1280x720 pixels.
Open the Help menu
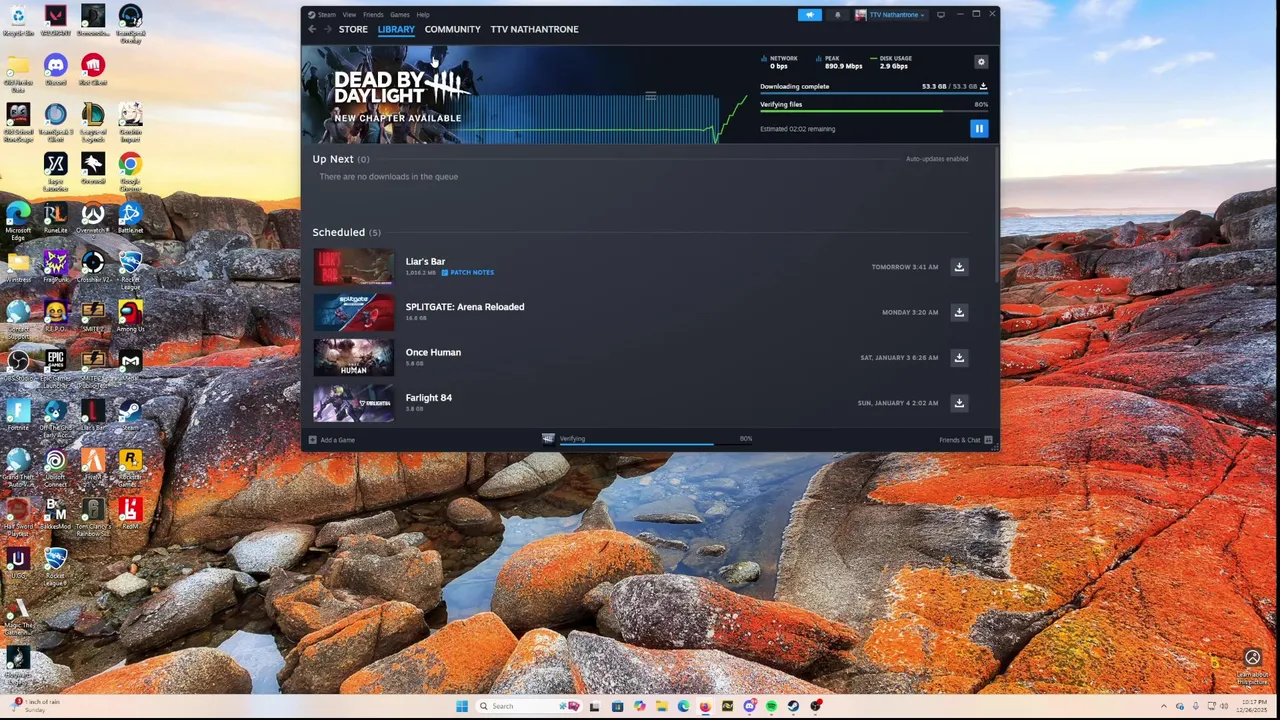coord(423,15)
